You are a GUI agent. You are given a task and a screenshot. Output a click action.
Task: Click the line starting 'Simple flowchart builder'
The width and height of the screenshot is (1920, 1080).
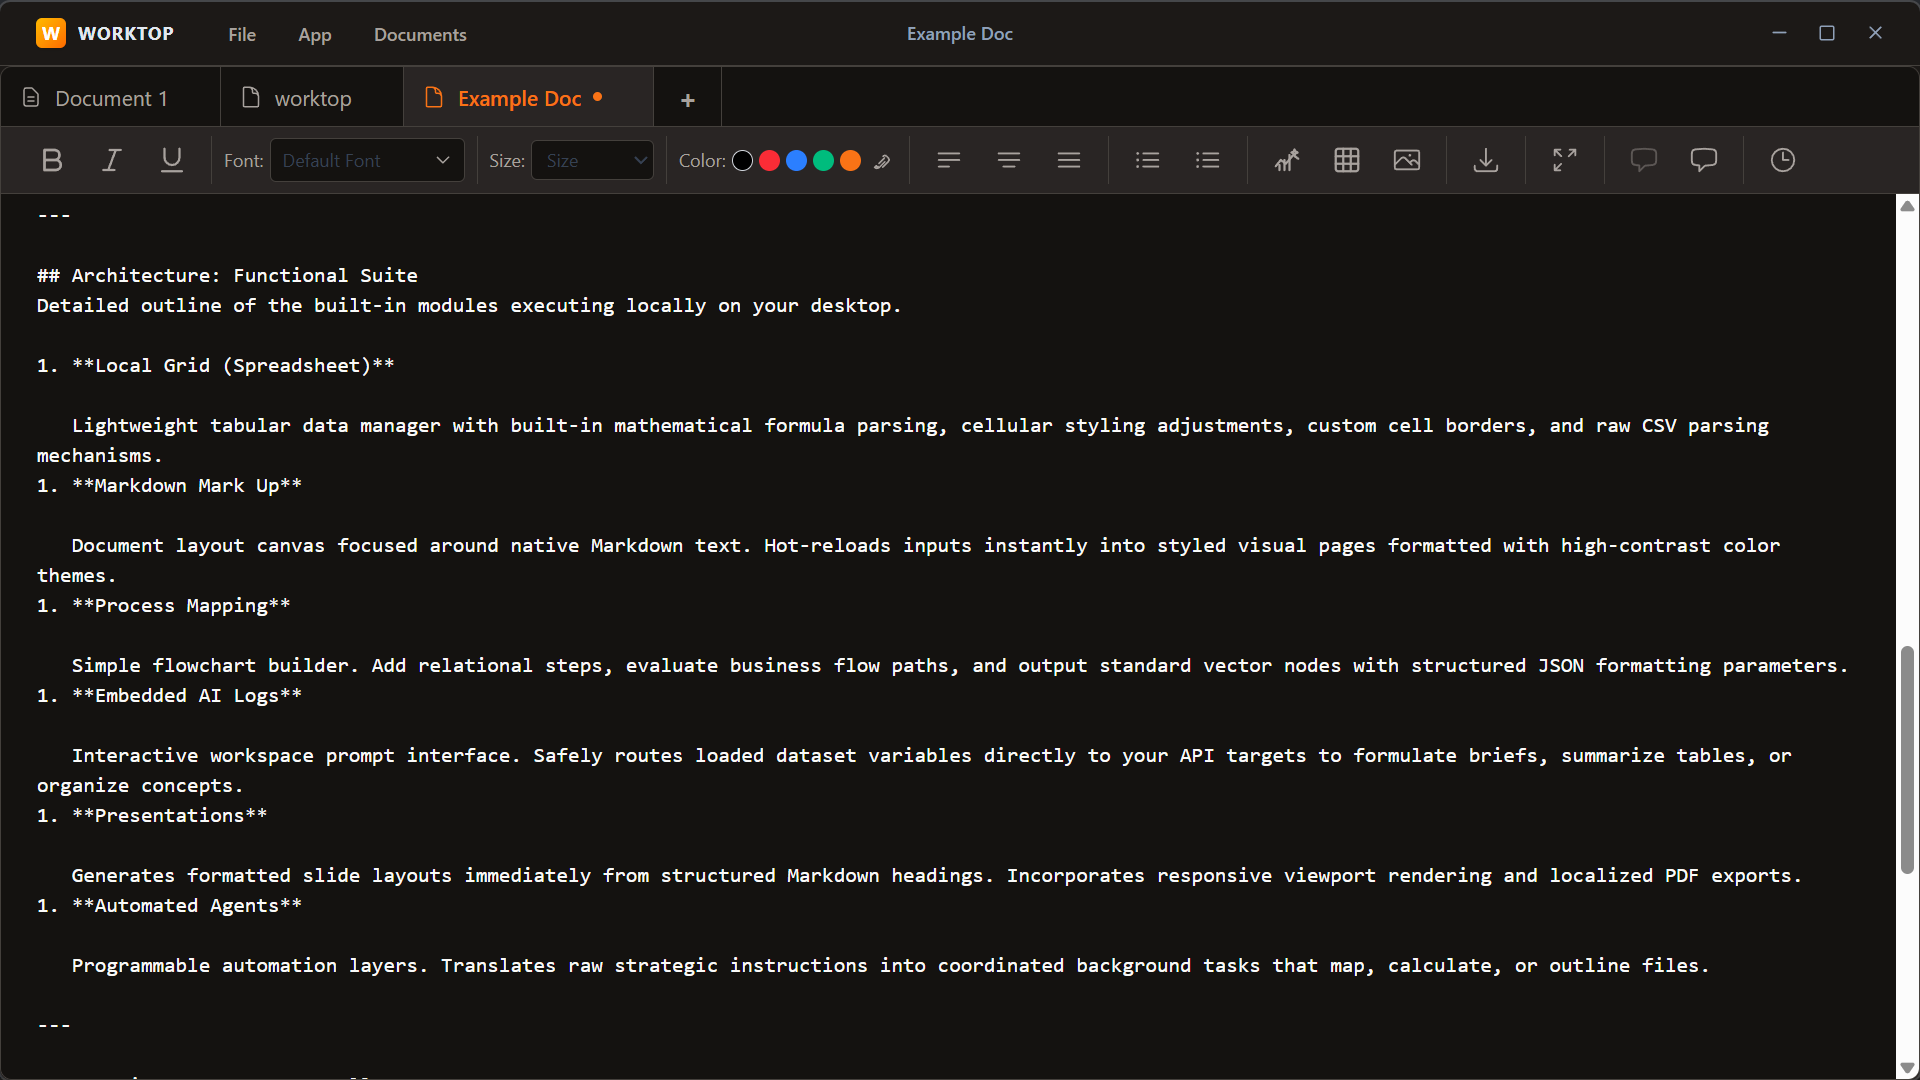click(x=960, y=665)
